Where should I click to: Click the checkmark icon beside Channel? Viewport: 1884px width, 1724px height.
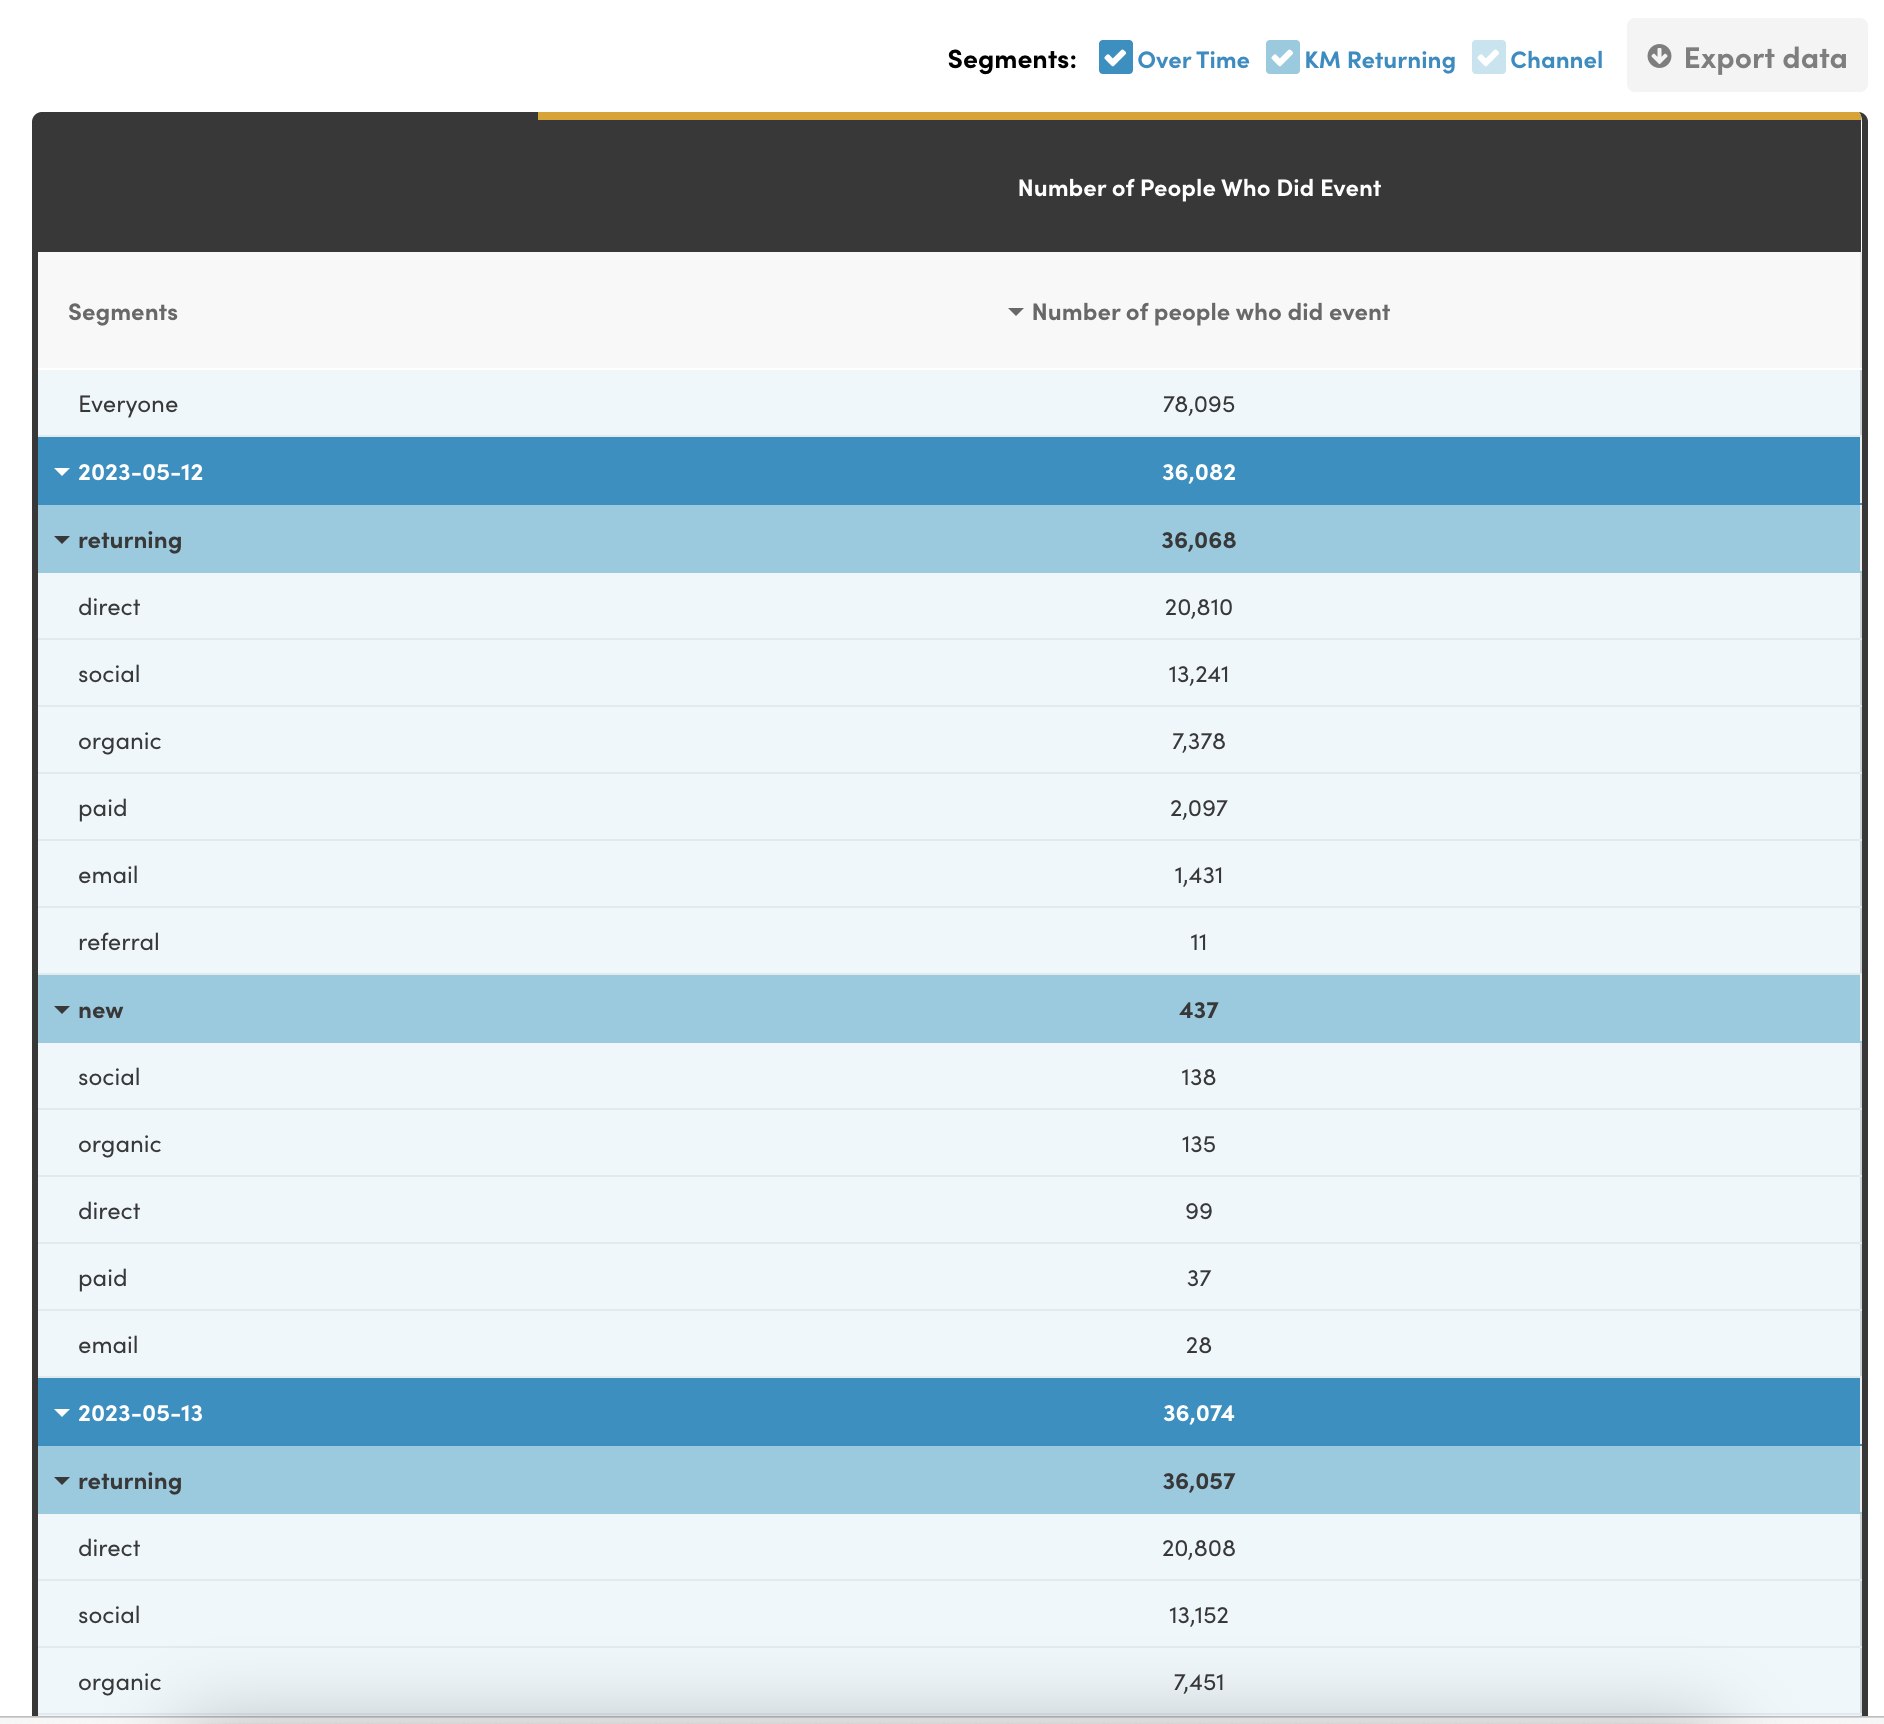point(1488,58)
